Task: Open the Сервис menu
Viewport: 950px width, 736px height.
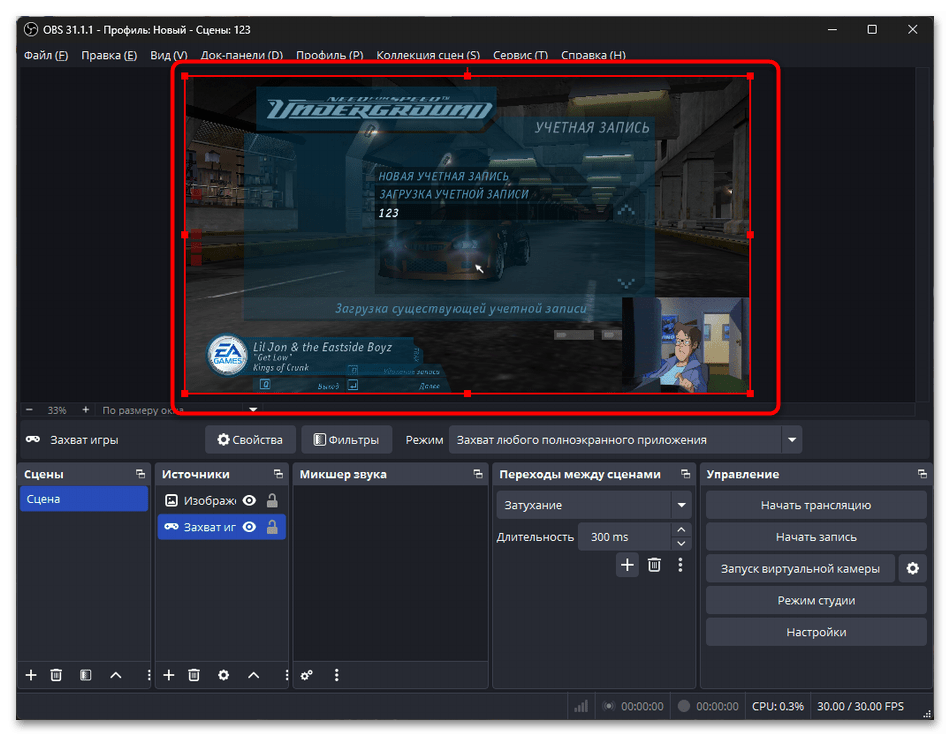Action: click(x=520, y=55)
